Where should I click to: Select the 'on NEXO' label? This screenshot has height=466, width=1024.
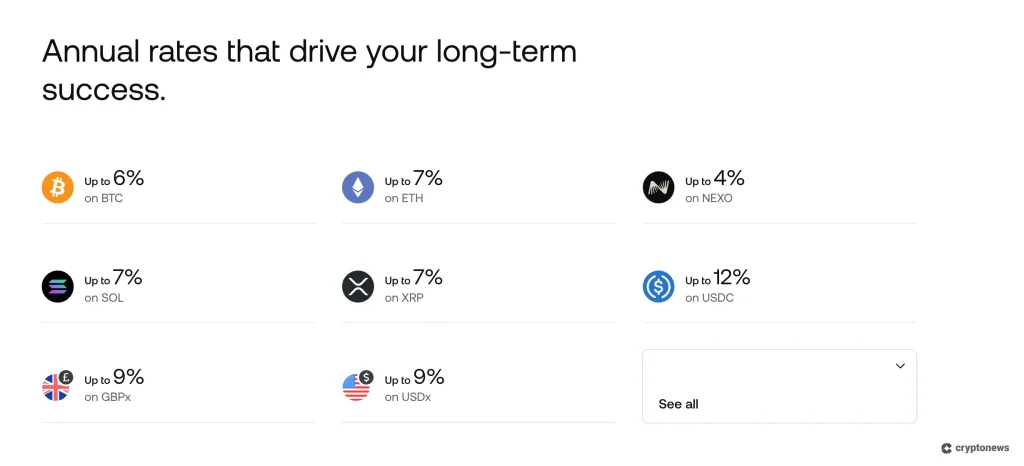click(x=709, y=198)
